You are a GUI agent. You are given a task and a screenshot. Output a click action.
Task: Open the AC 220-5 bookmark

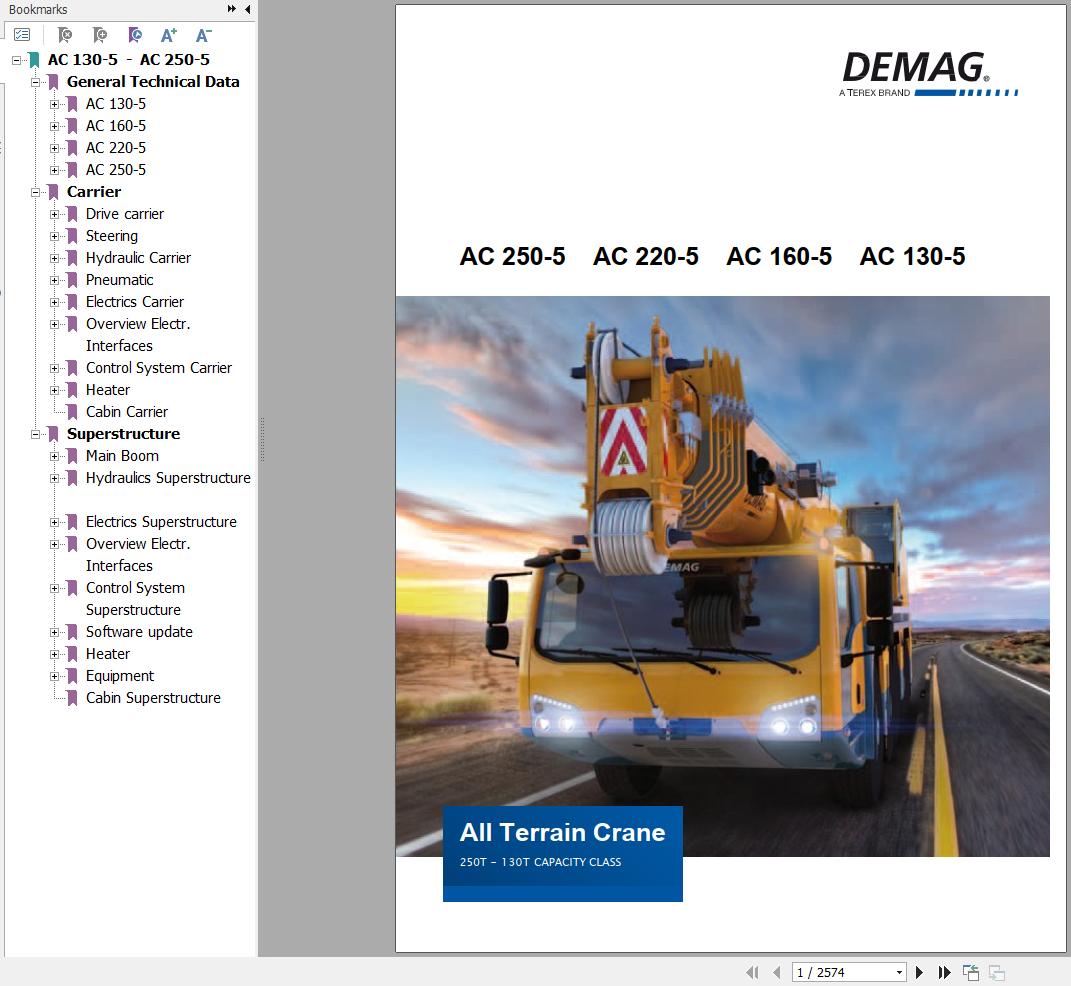pyautogui.click(x=115, y=148)
